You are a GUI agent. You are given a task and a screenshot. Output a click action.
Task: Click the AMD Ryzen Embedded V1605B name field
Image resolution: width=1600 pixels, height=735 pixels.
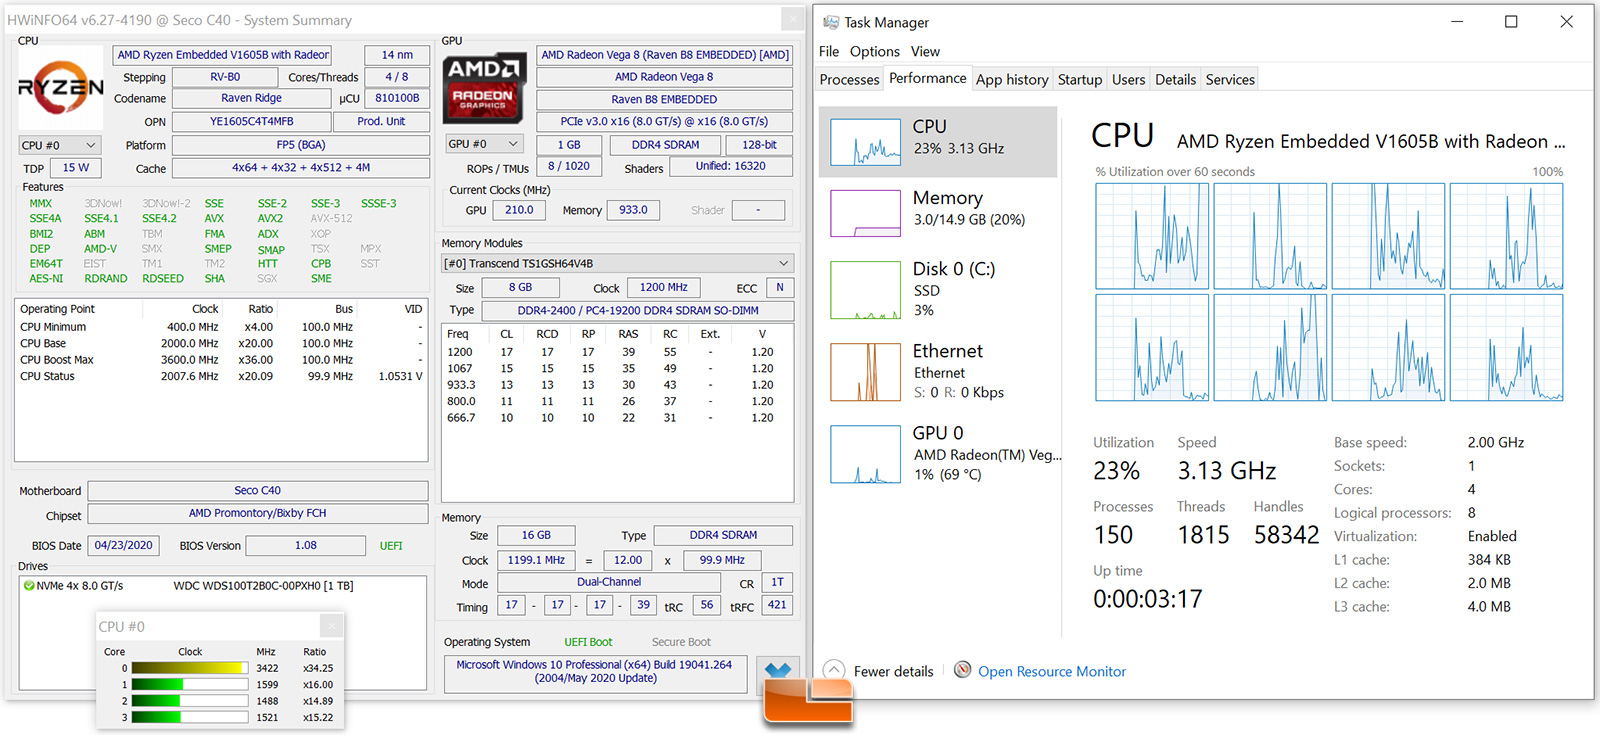pyautogui.click(x=223, y=55)
